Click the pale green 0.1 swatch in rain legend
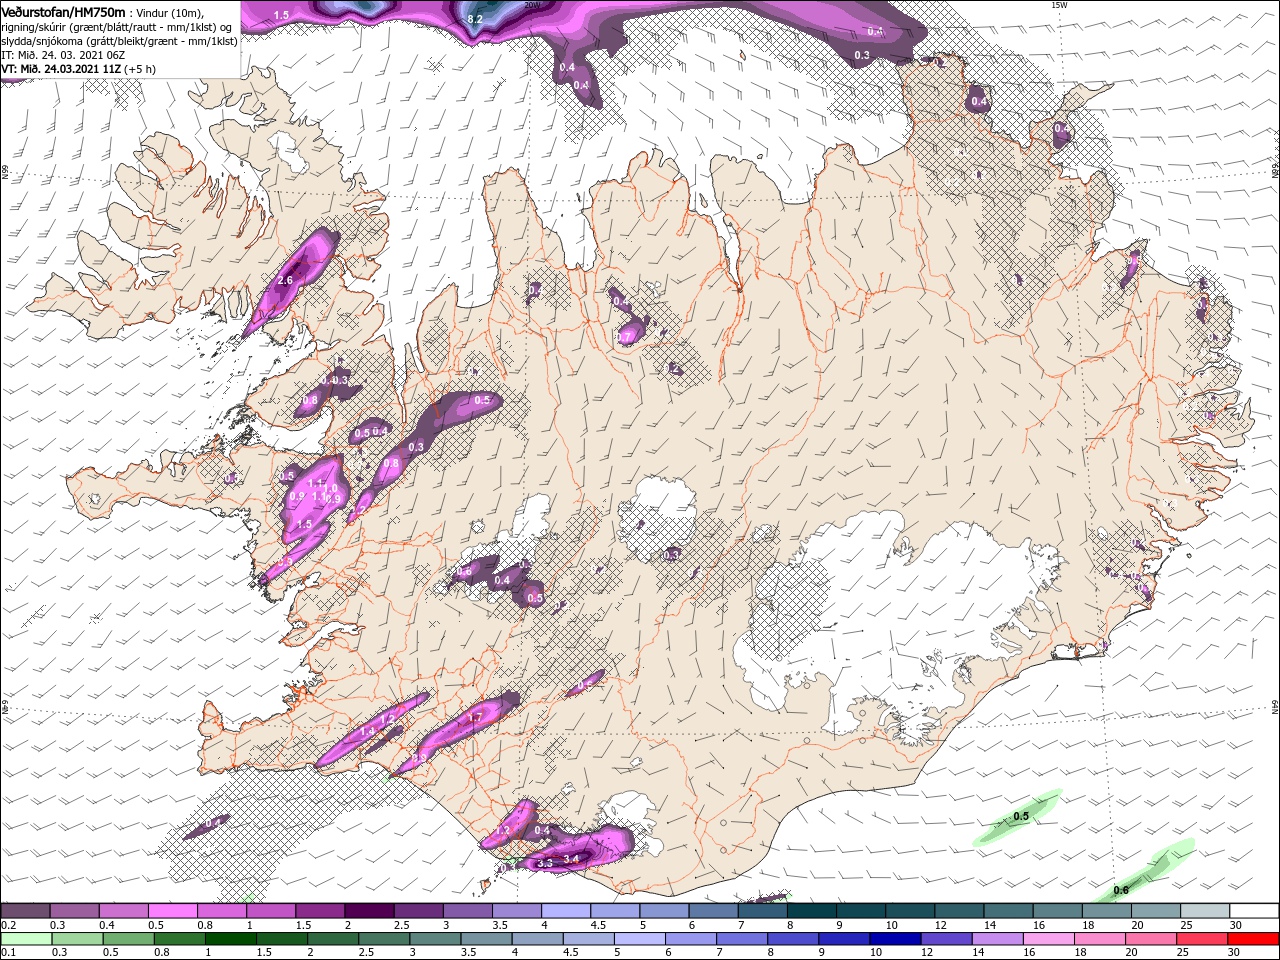 pyautogui.click(x=25, y=938)
